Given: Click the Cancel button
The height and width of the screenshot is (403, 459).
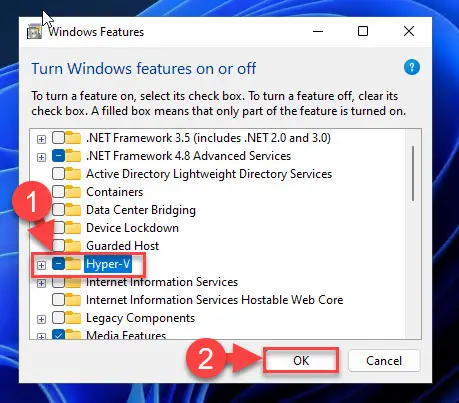Looking at the screenshot, I should (x=384, y=360).
